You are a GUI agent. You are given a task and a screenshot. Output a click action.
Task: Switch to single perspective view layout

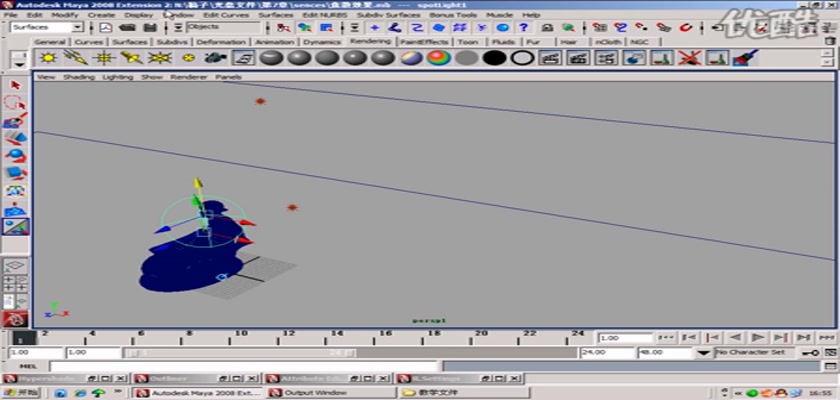pyautogui.click(x=16, y=266)
